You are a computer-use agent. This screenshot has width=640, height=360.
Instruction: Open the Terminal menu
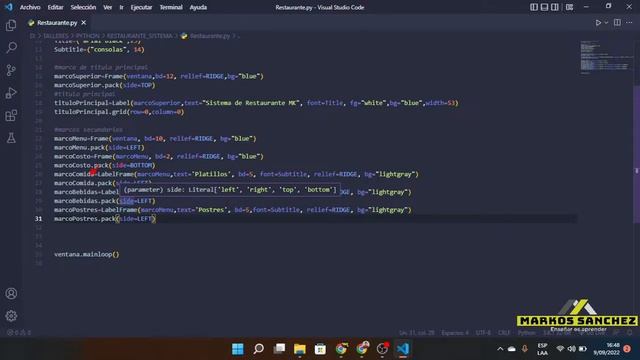click(x=171, y=7)
